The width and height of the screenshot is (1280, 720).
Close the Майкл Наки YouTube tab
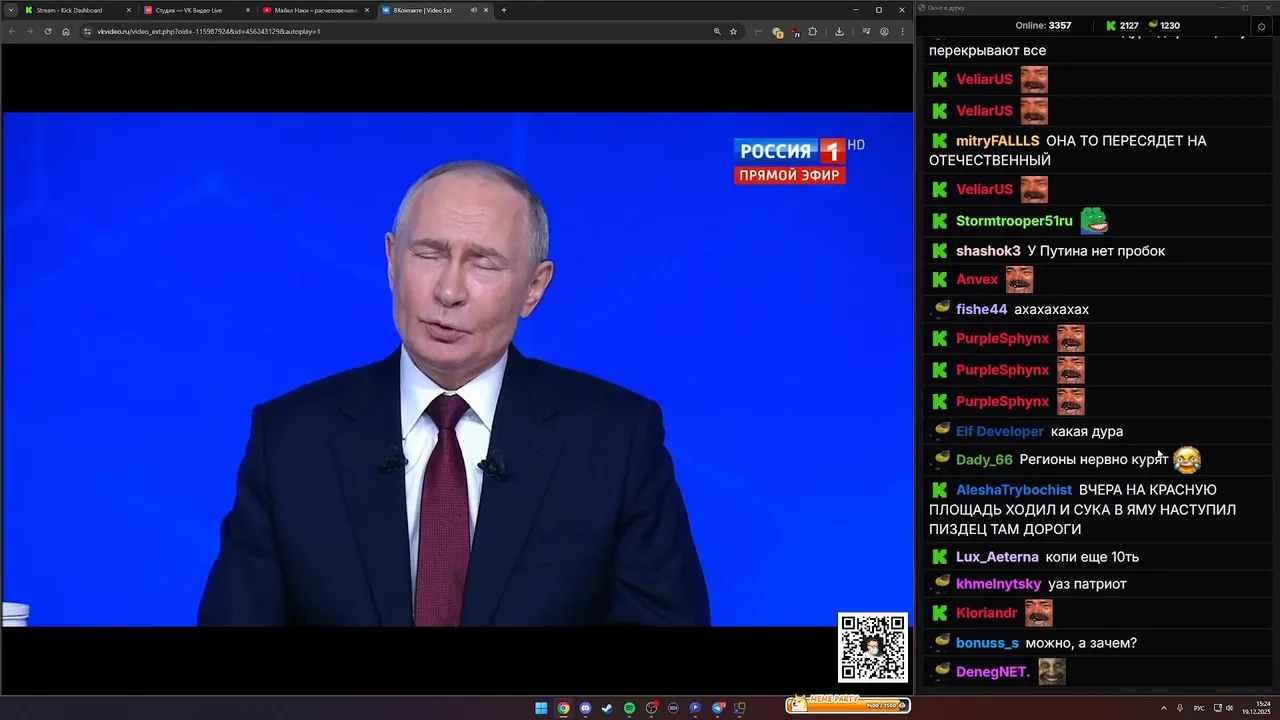(x=366, y=10)
